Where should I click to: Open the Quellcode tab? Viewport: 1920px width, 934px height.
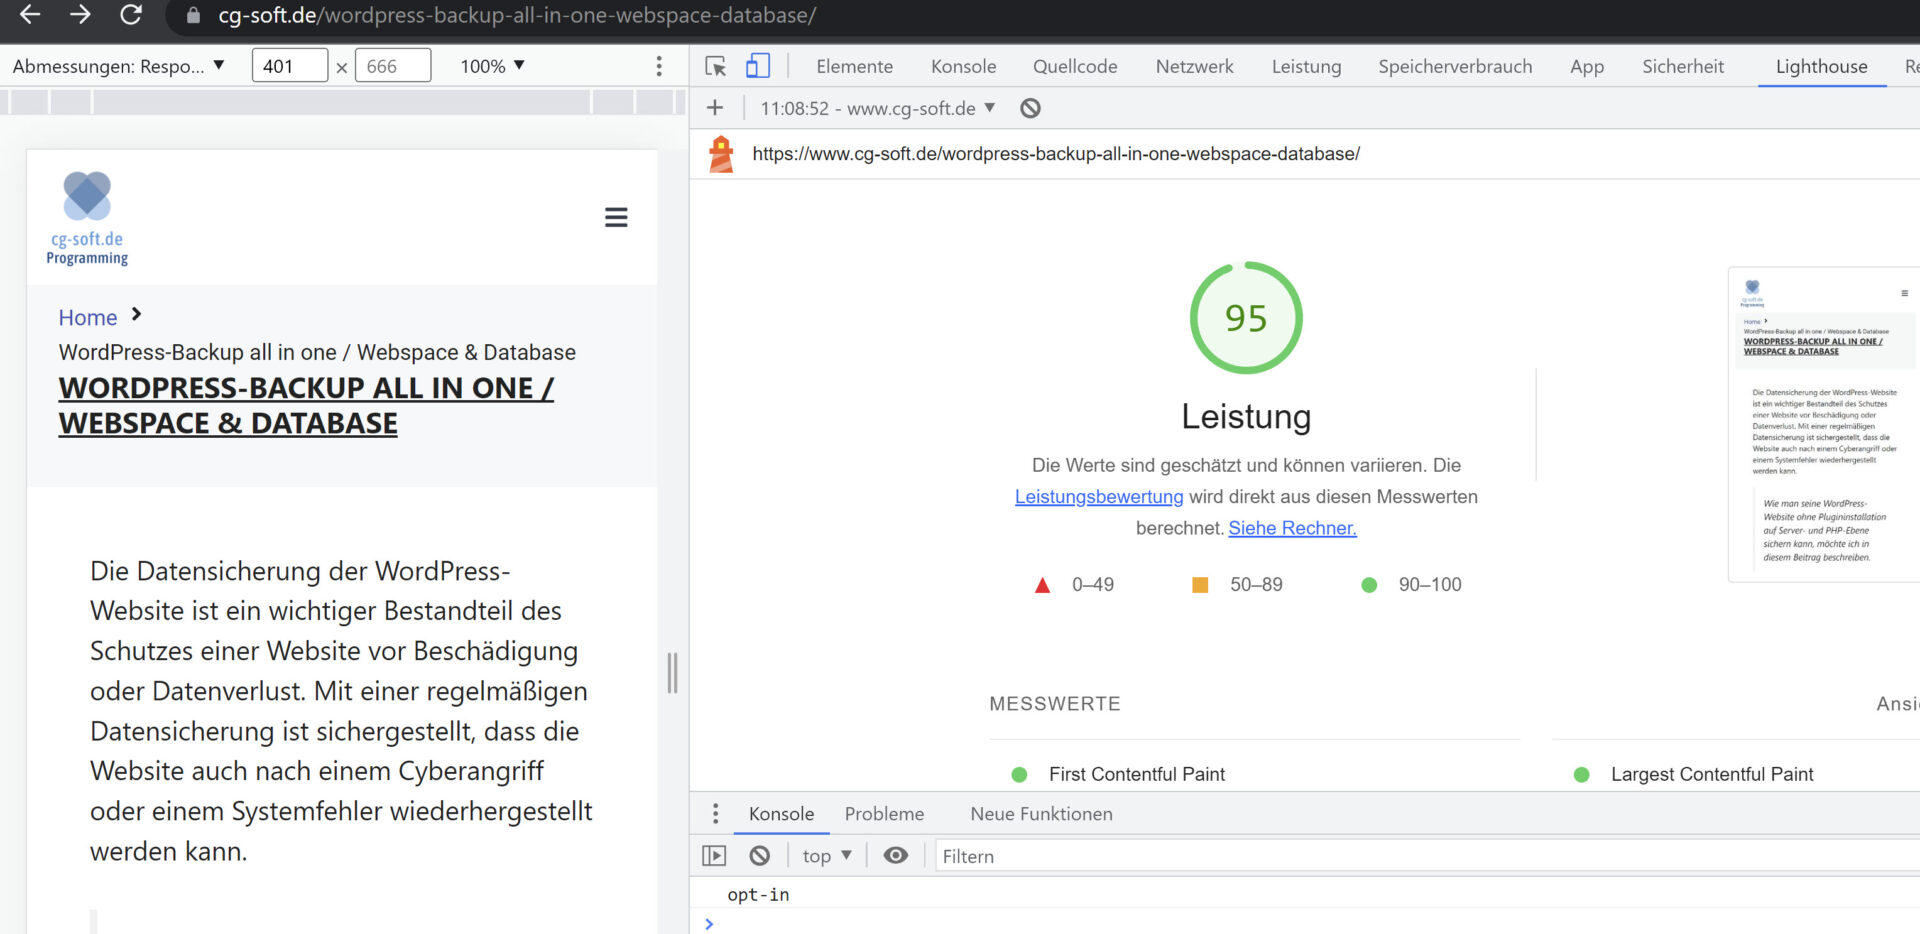coord(1075,66)
